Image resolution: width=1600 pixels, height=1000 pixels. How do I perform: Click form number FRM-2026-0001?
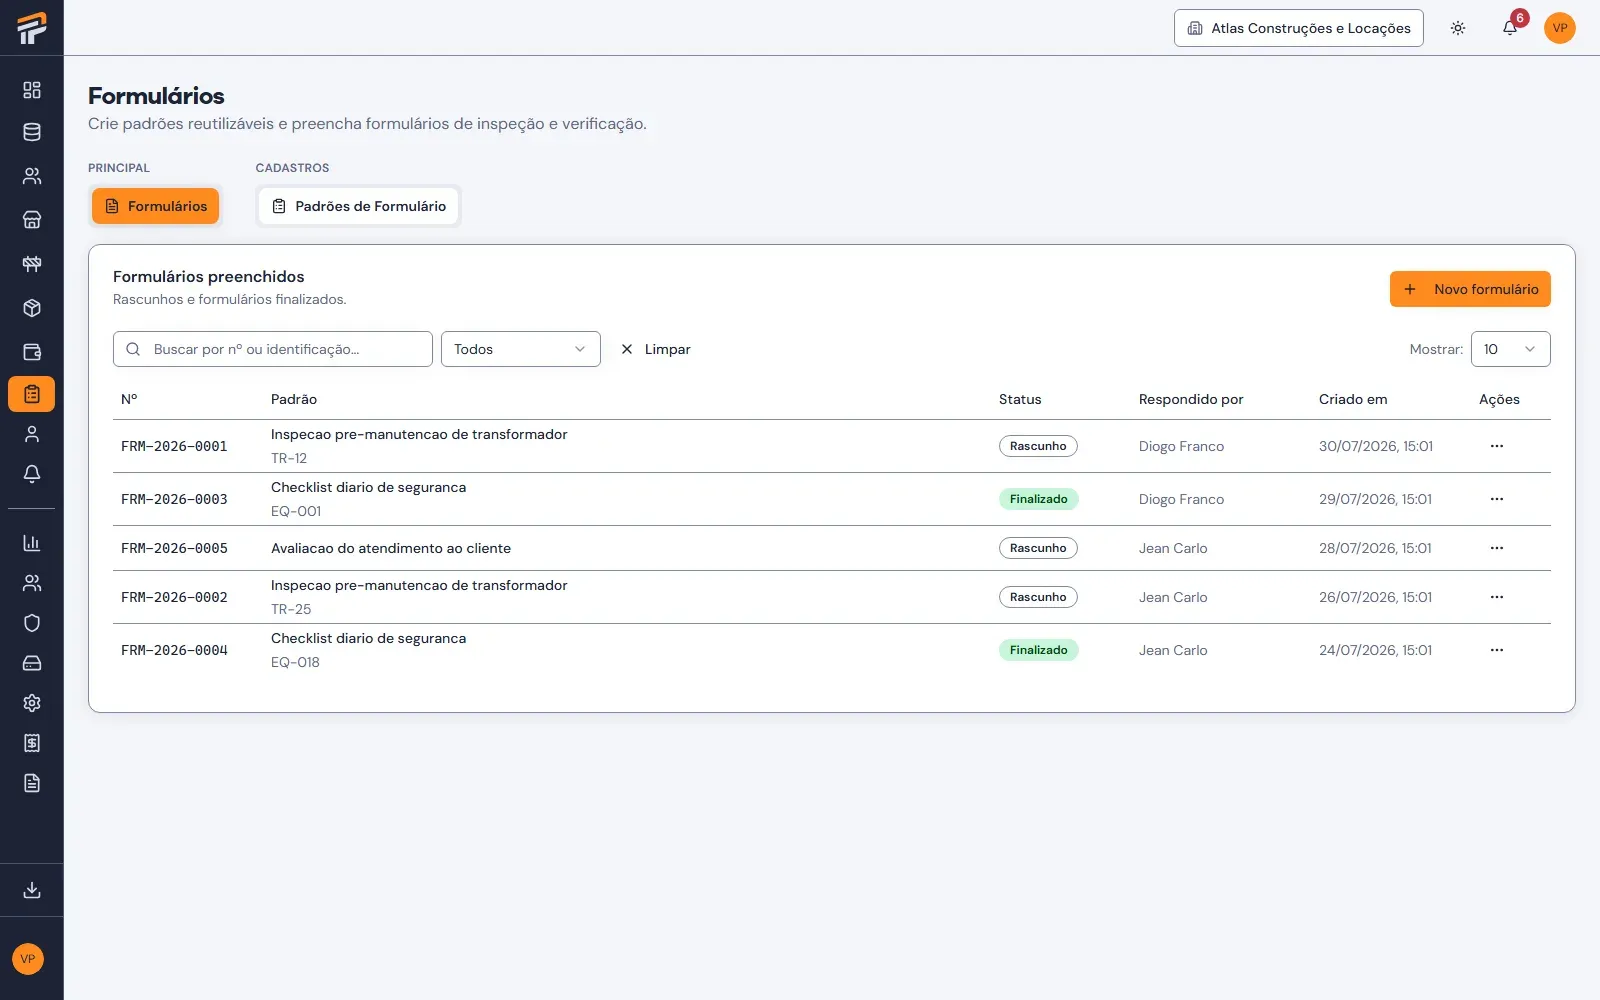[x=174, y=446]
